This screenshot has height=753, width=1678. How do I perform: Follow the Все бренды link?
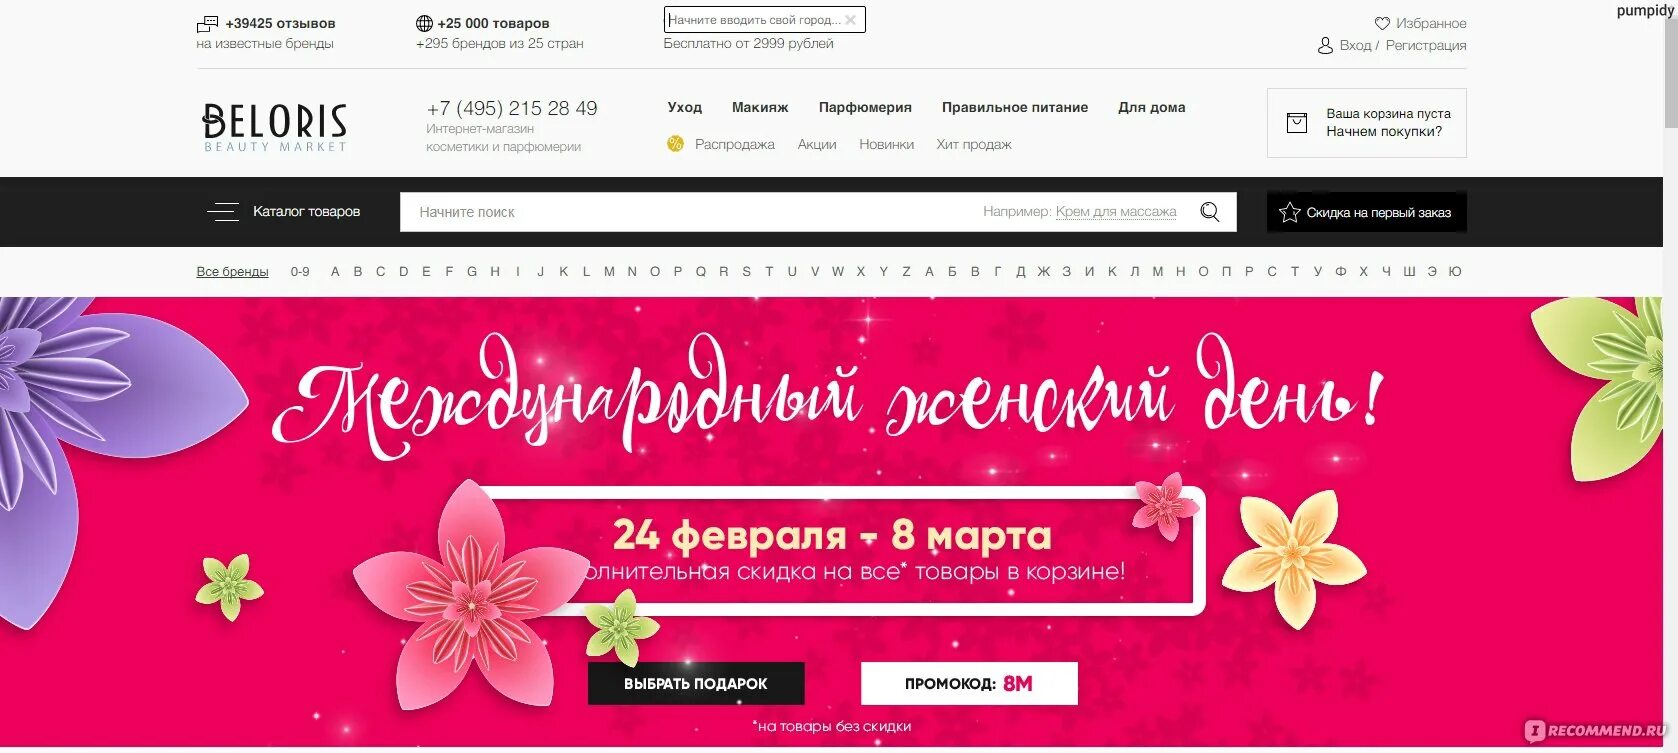[232, 272]
